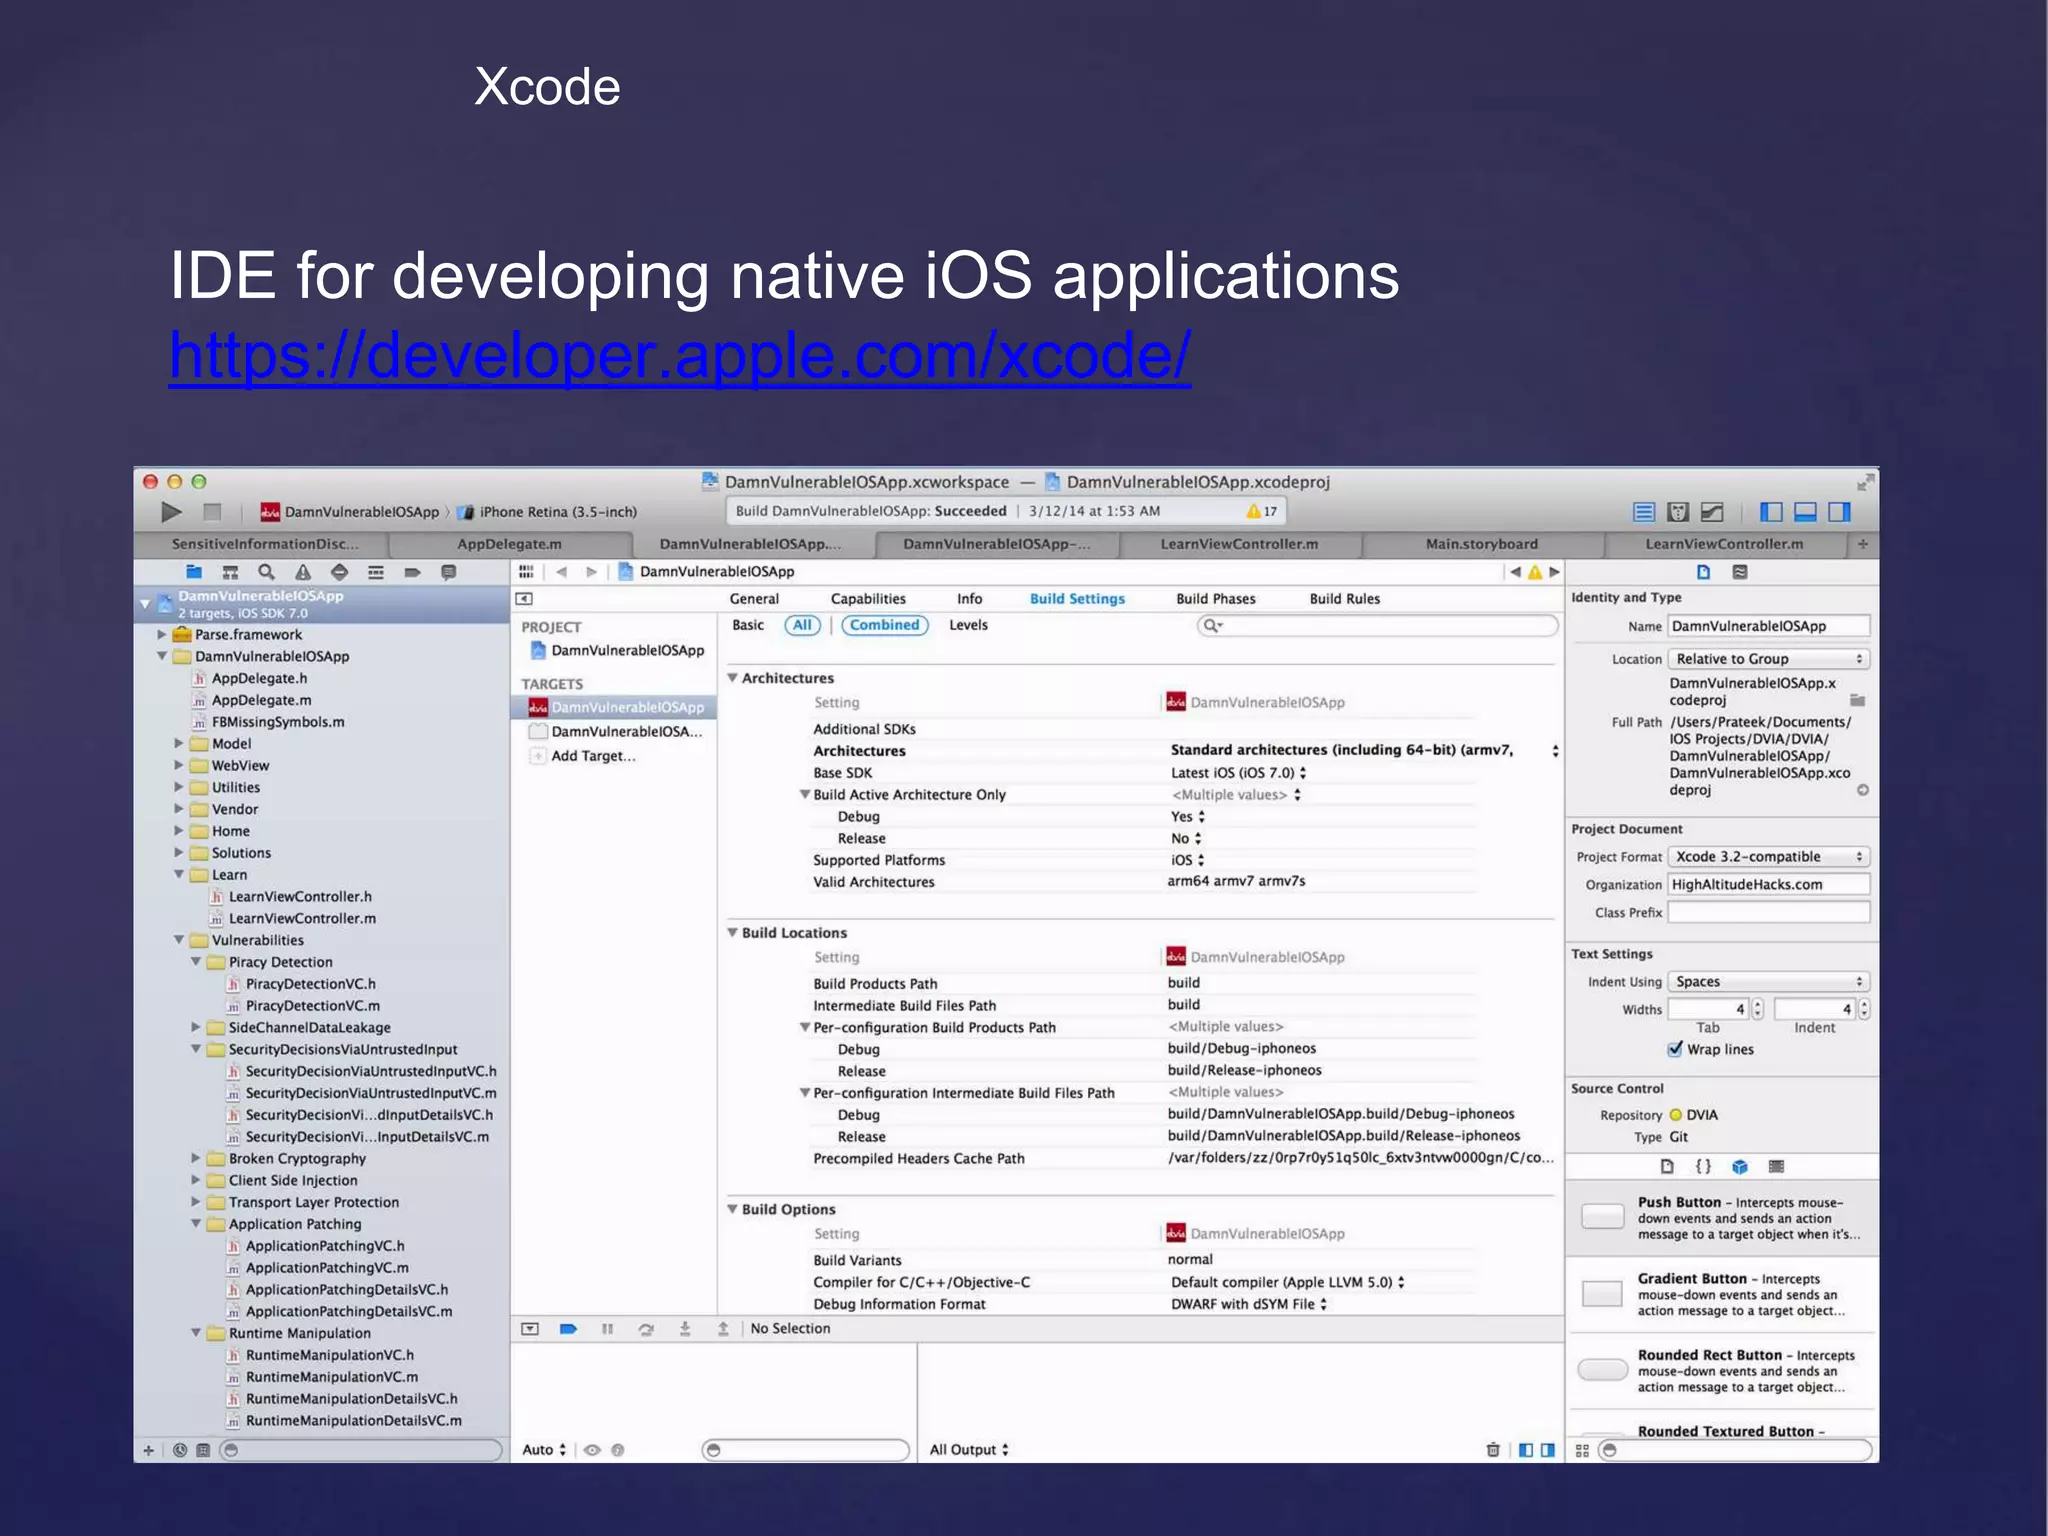This screenshot has width=2048, height=1536.
Task: Select LearnViewController.m in navigator
Action: coord(302,918)
